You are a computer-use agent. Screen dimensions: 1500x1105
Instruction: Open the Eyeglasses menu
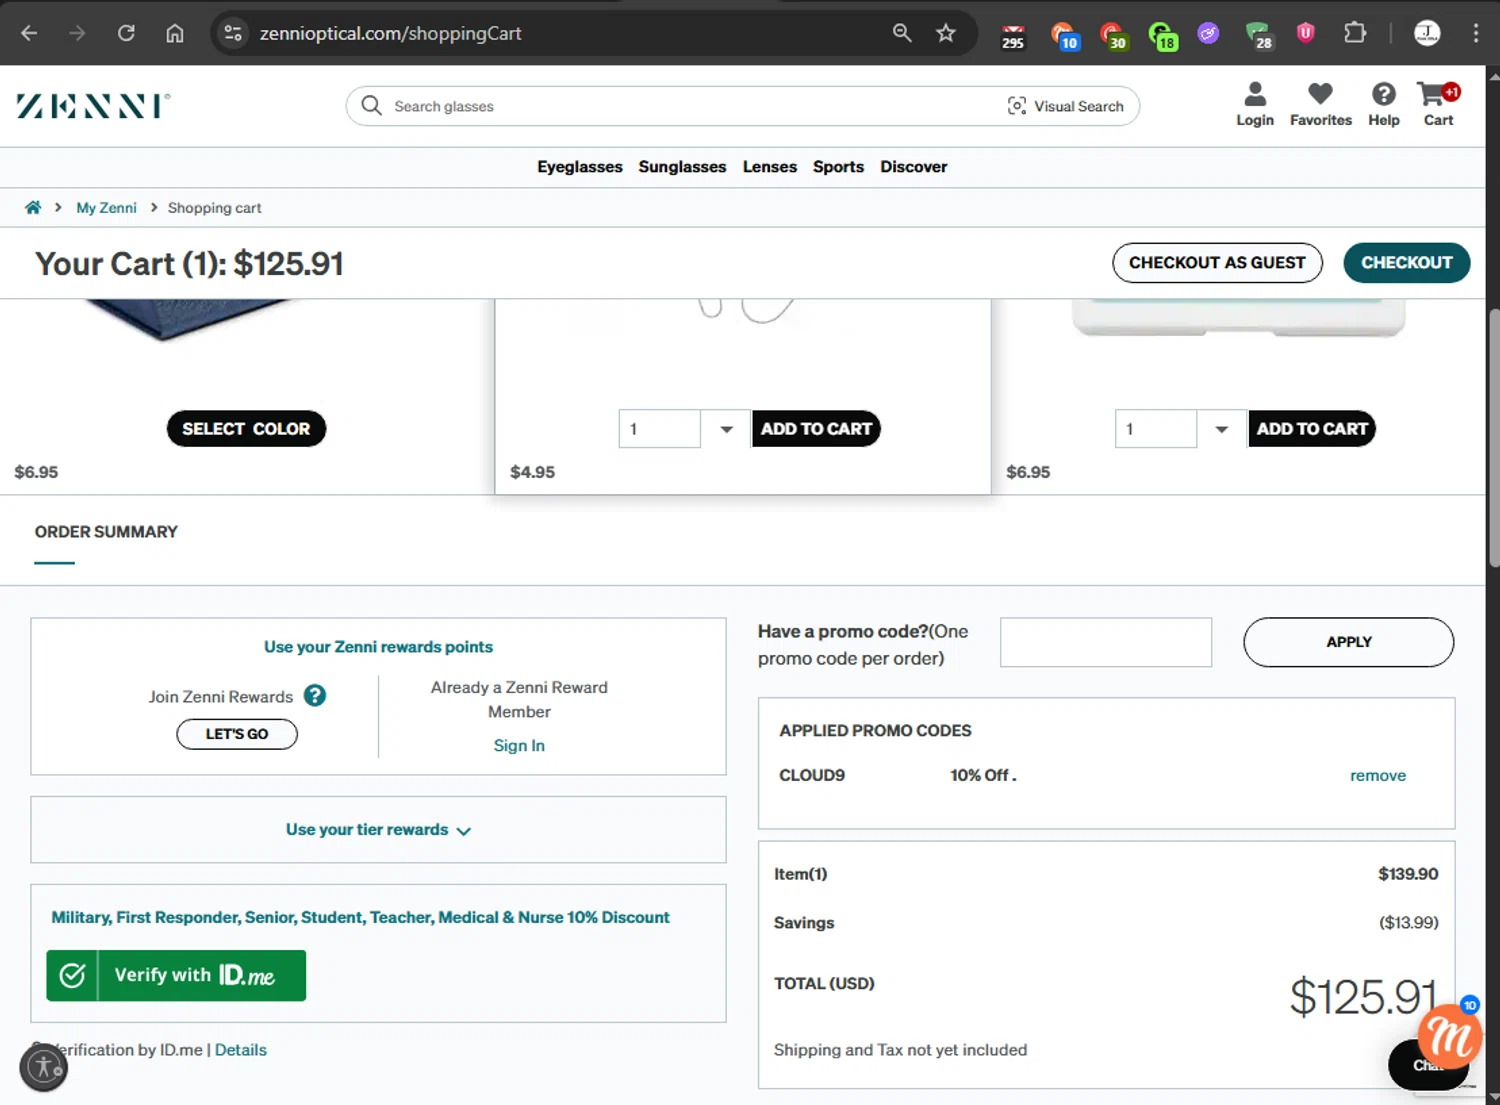(x=580, y=167)
